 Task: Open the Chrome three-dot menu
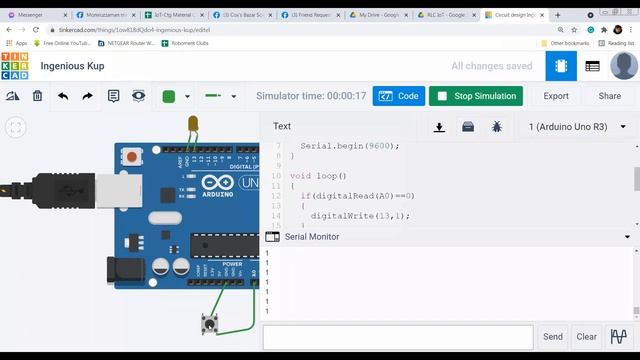click(x=631, y=30)
